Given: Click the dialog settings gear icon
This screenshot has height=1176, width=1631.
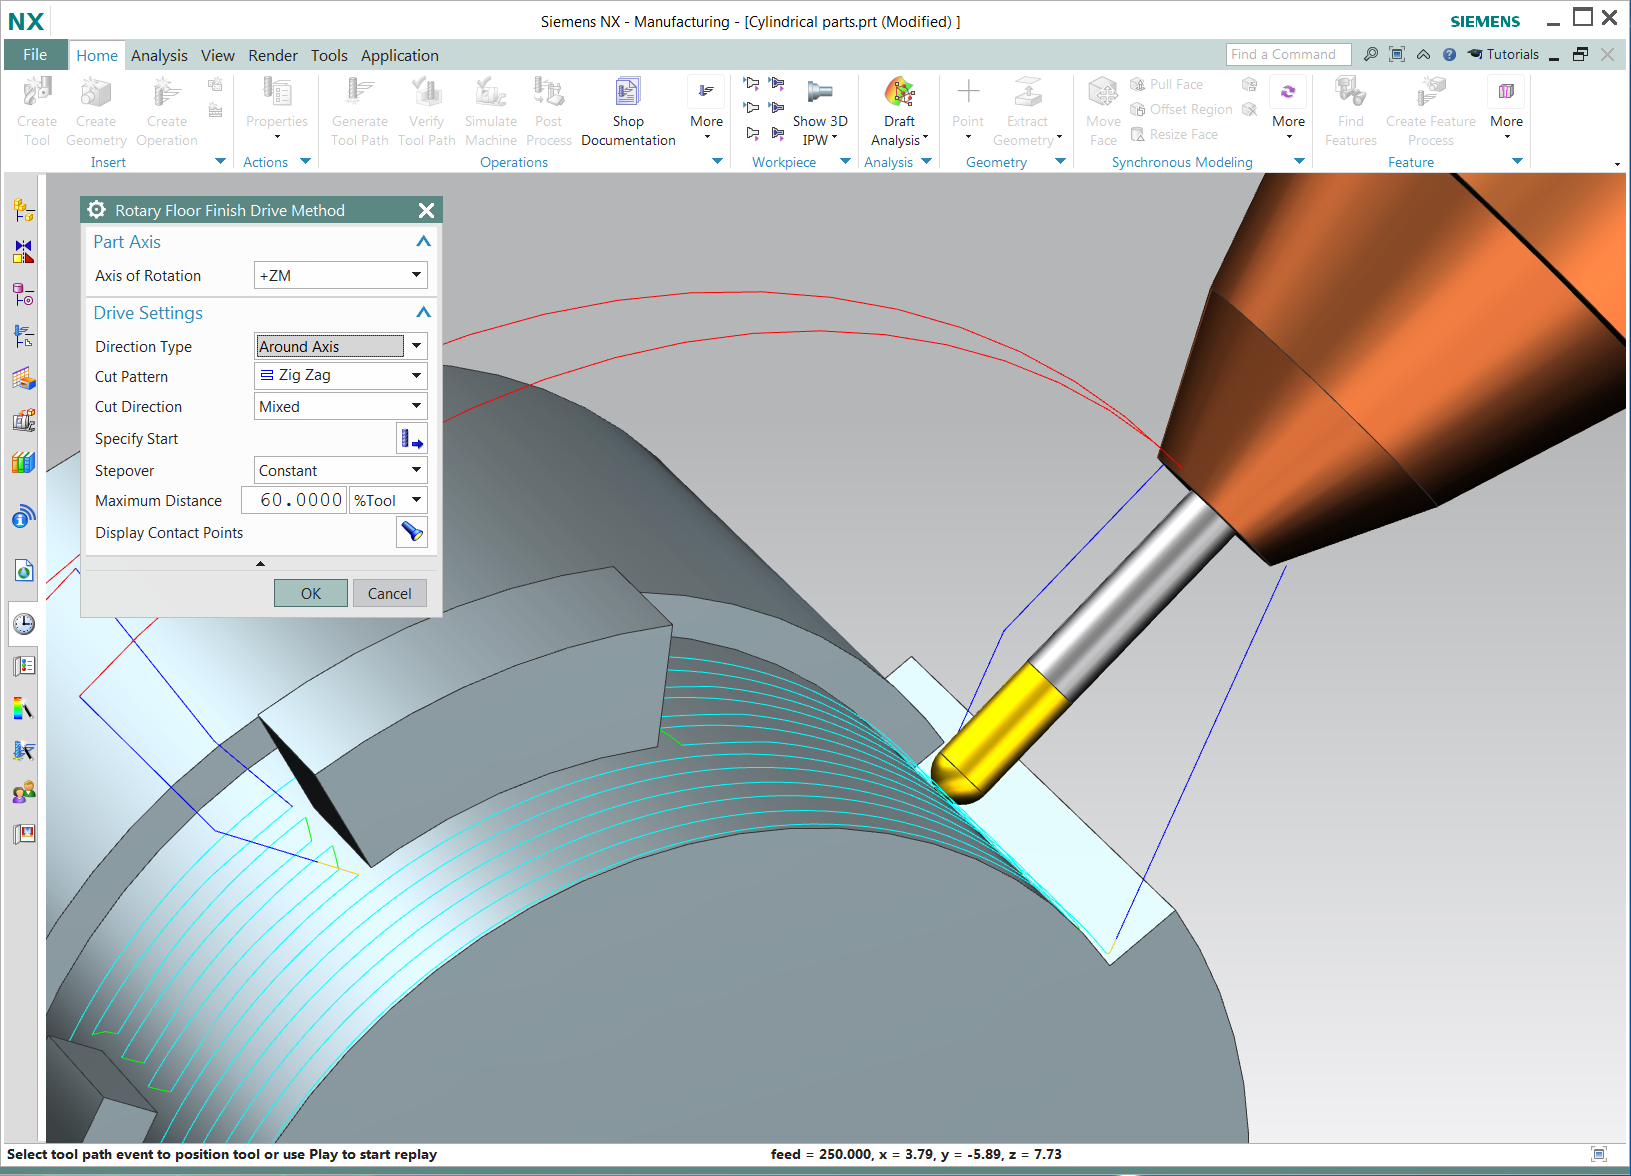Looking at the screenshot, I should tap(97, 210).
